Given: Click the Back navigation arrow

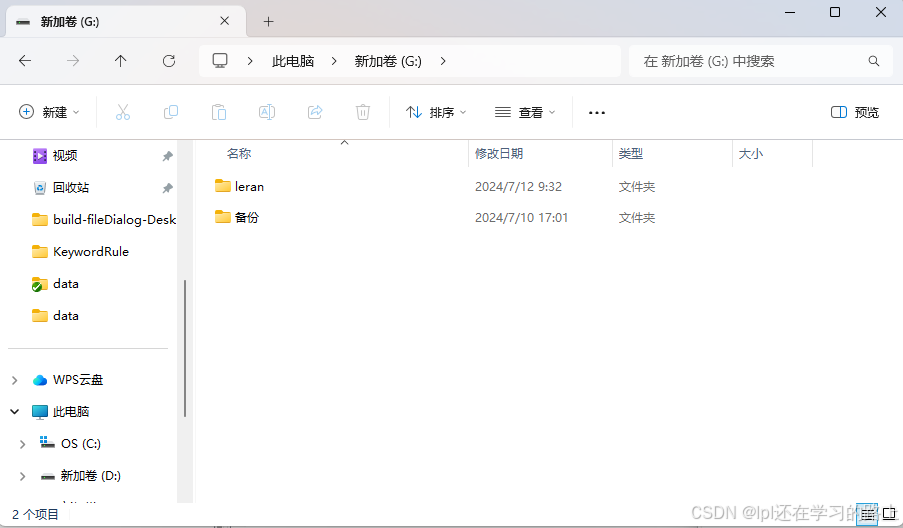Looking at the screenshot, I should [25, 60].
